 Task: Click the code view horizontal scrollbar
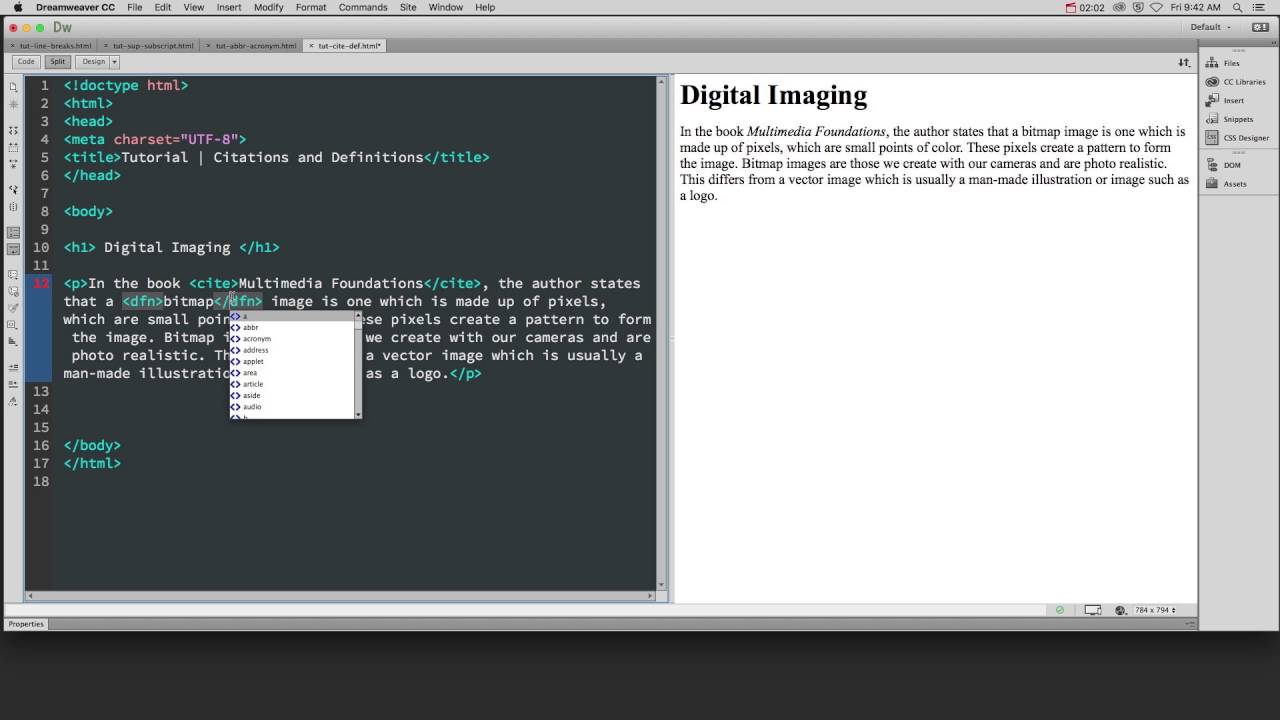[x=340, y=596]
